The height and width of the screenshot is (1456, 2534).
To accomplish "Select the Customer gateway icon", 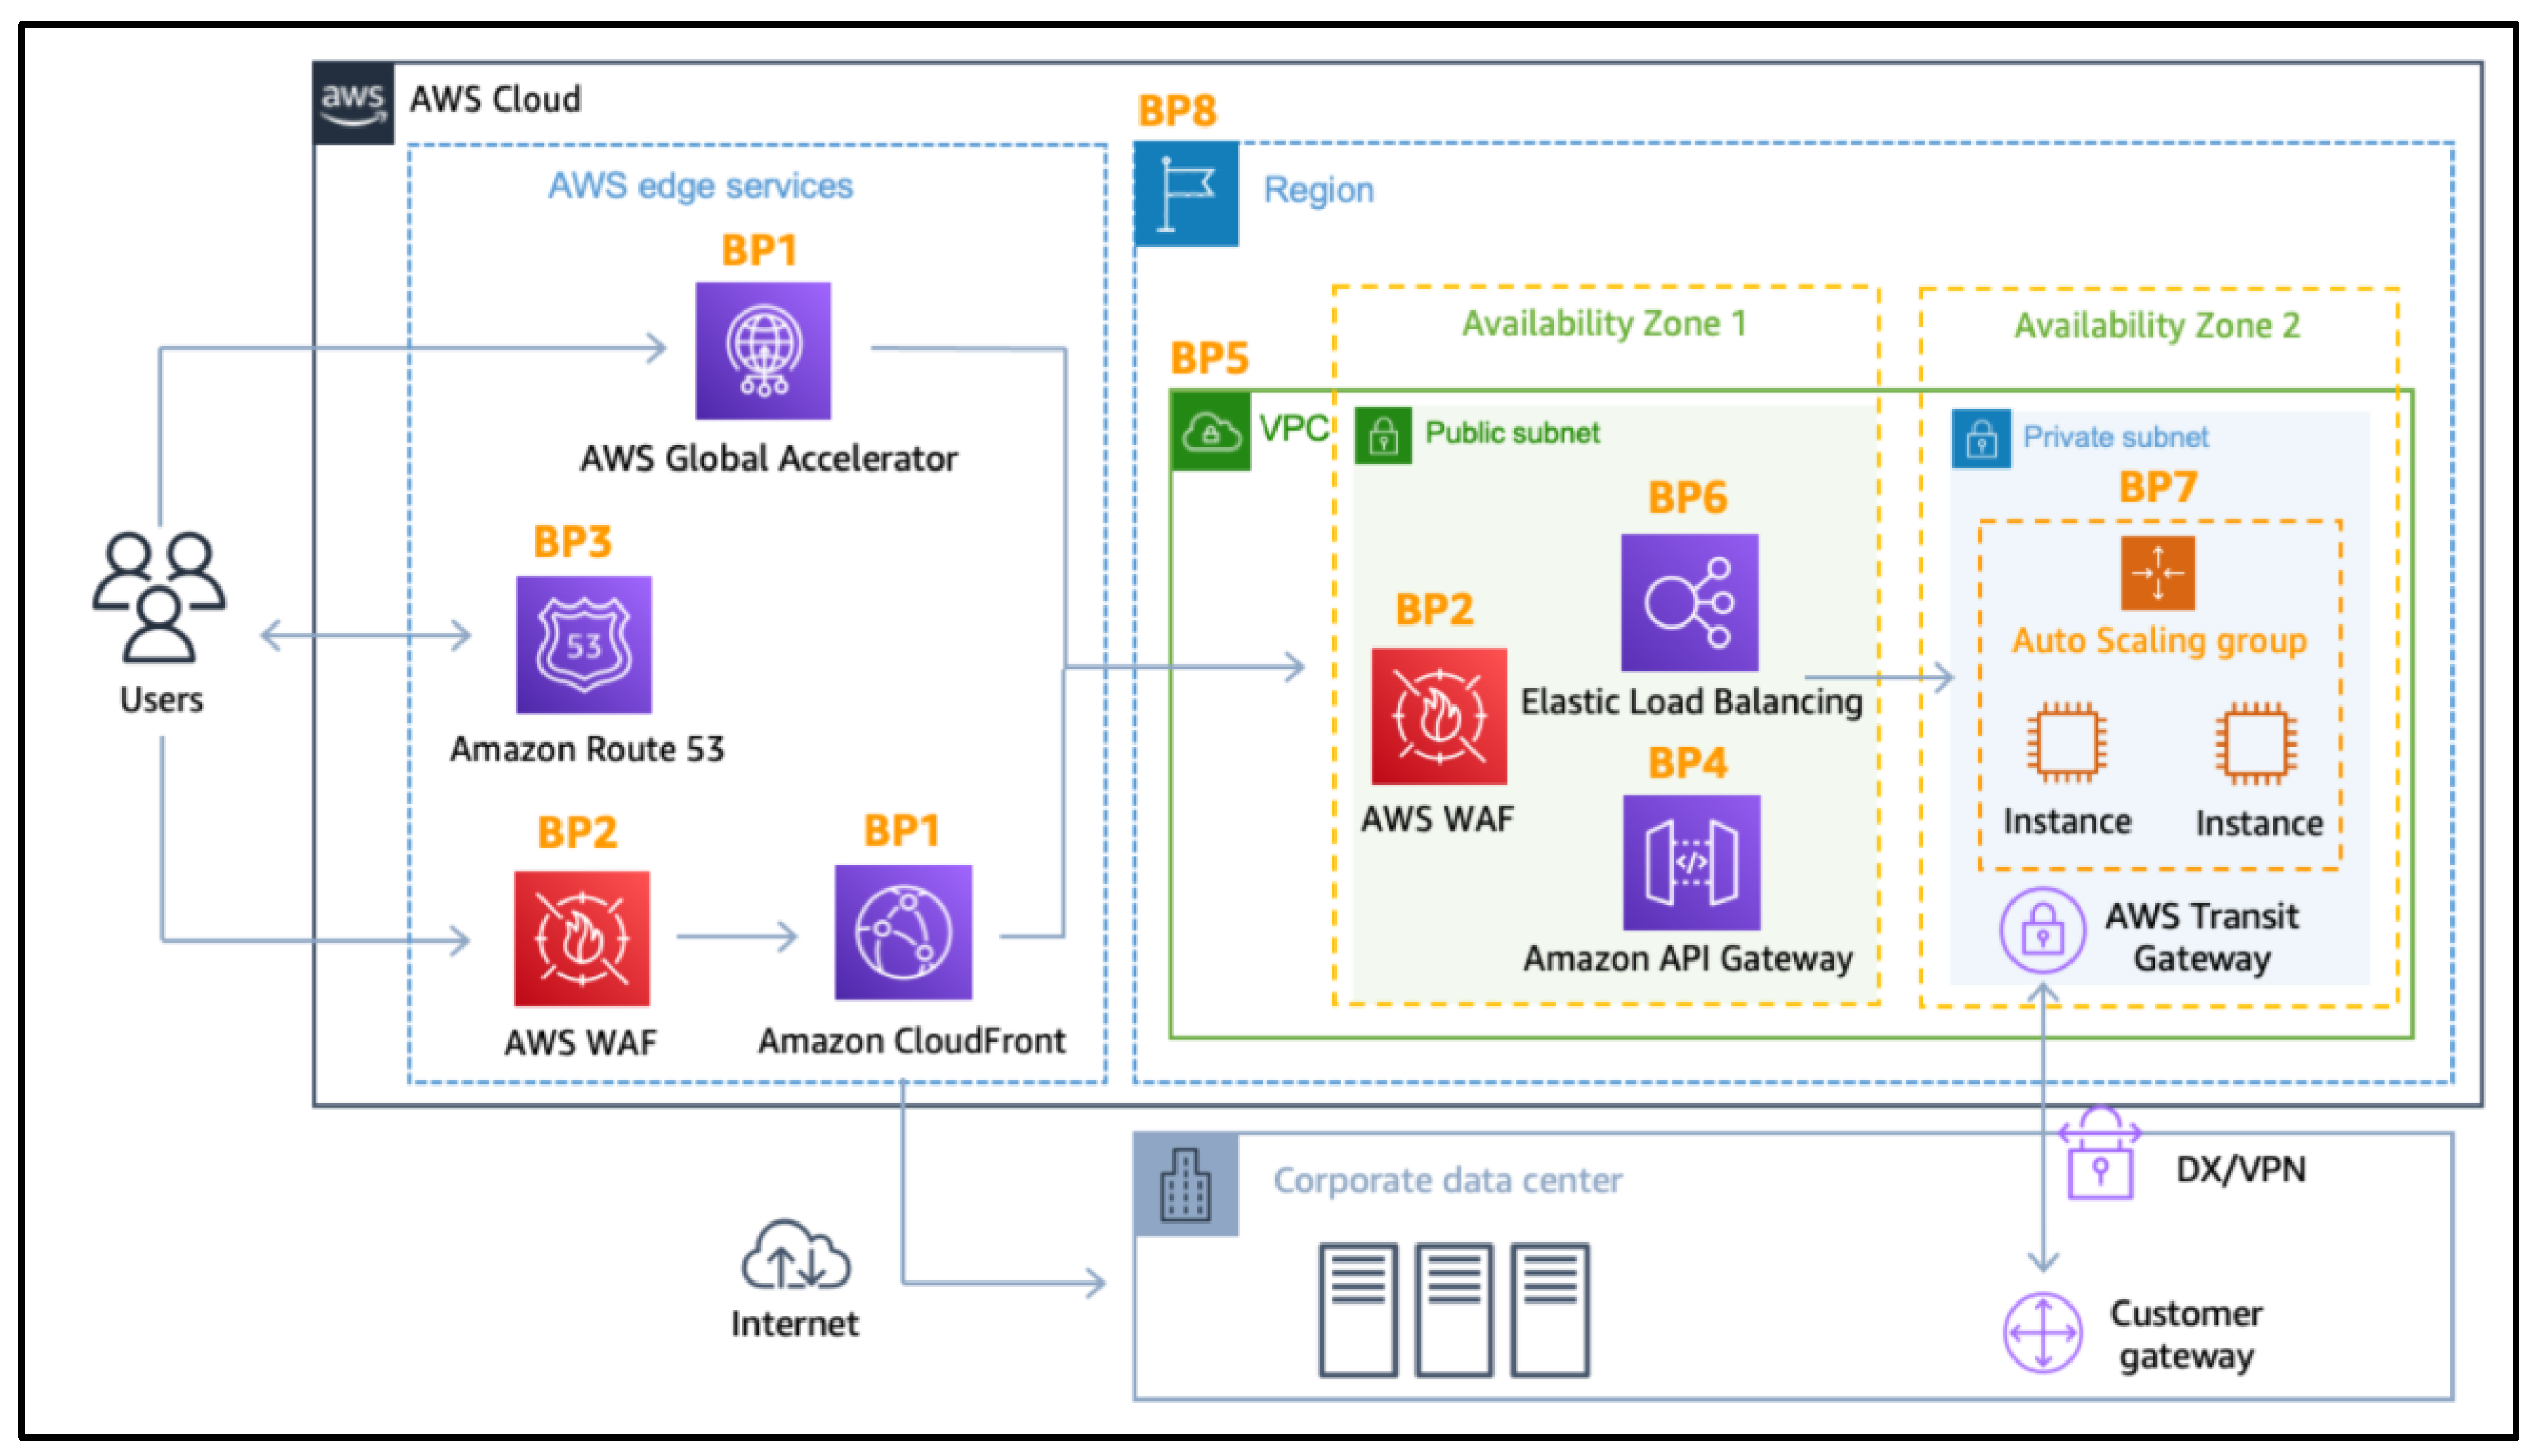I will pos(2042,1332).
